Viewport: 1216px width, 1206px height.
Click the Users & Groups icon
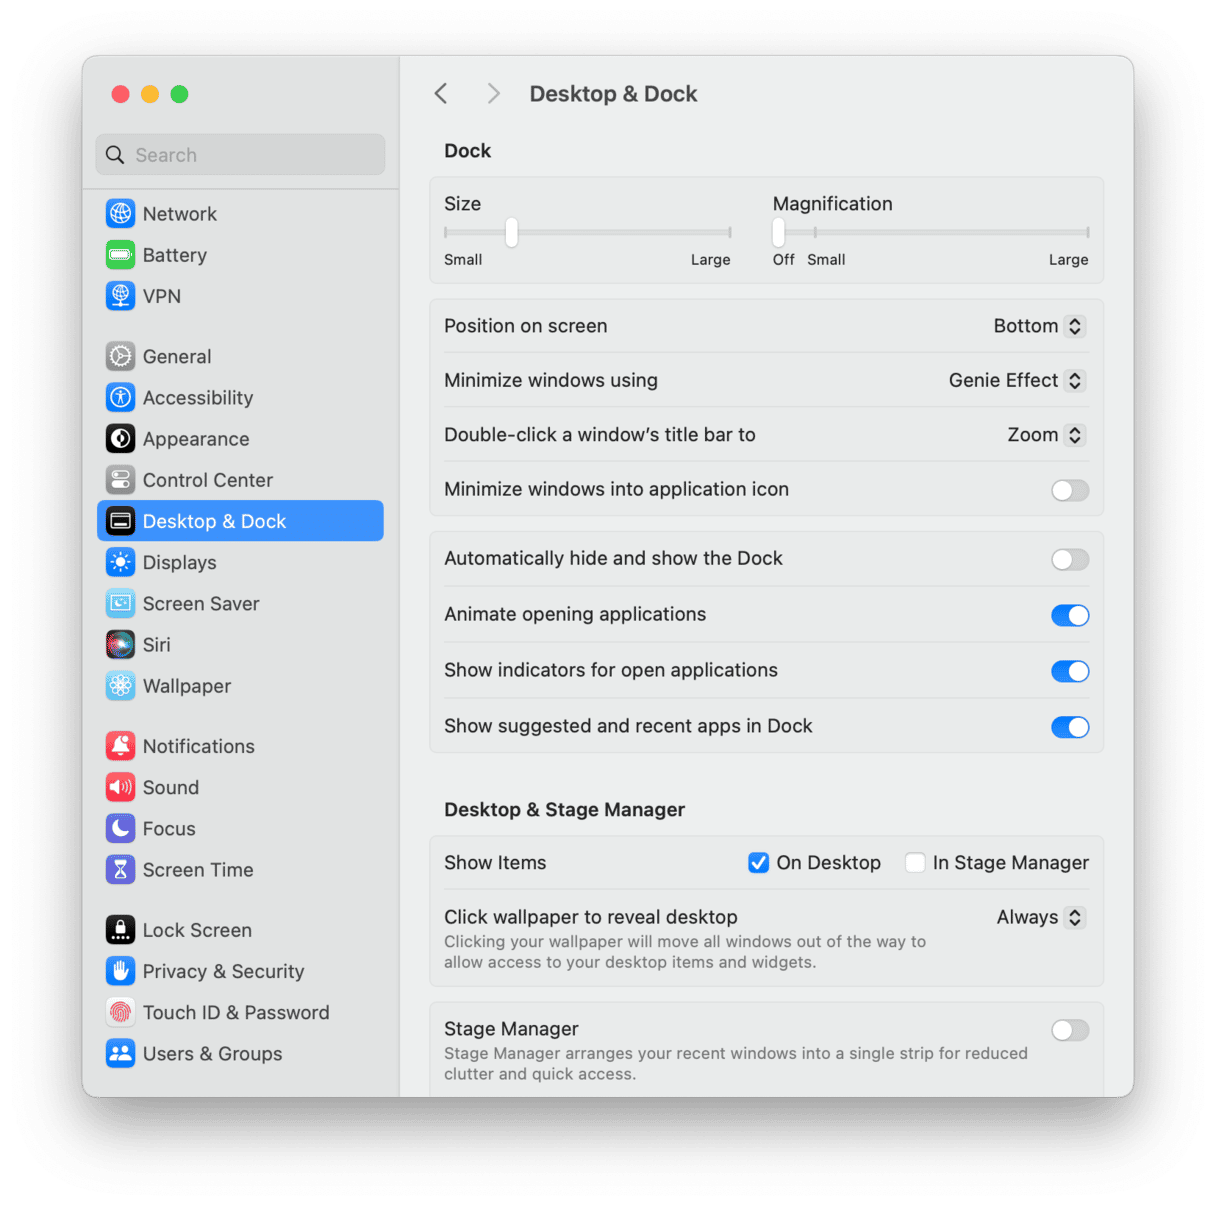point(120,1053)
